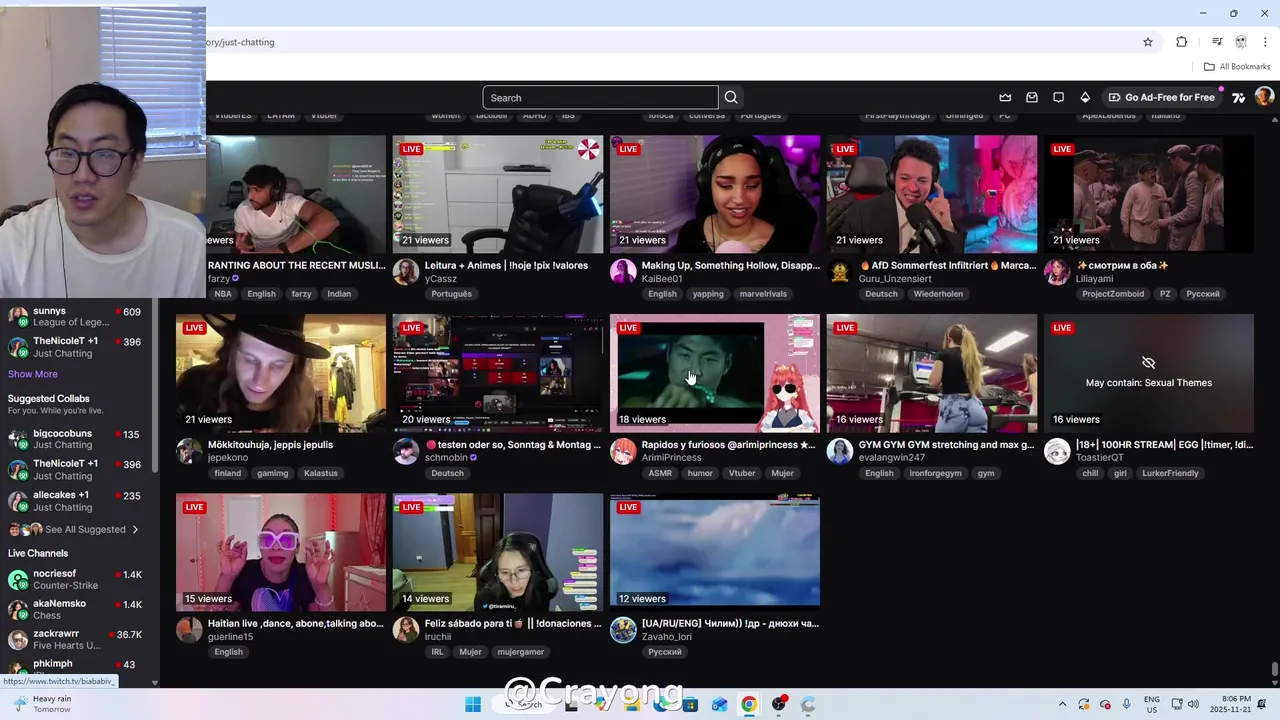Go Ad-Free for Free button

point(1162,97)
